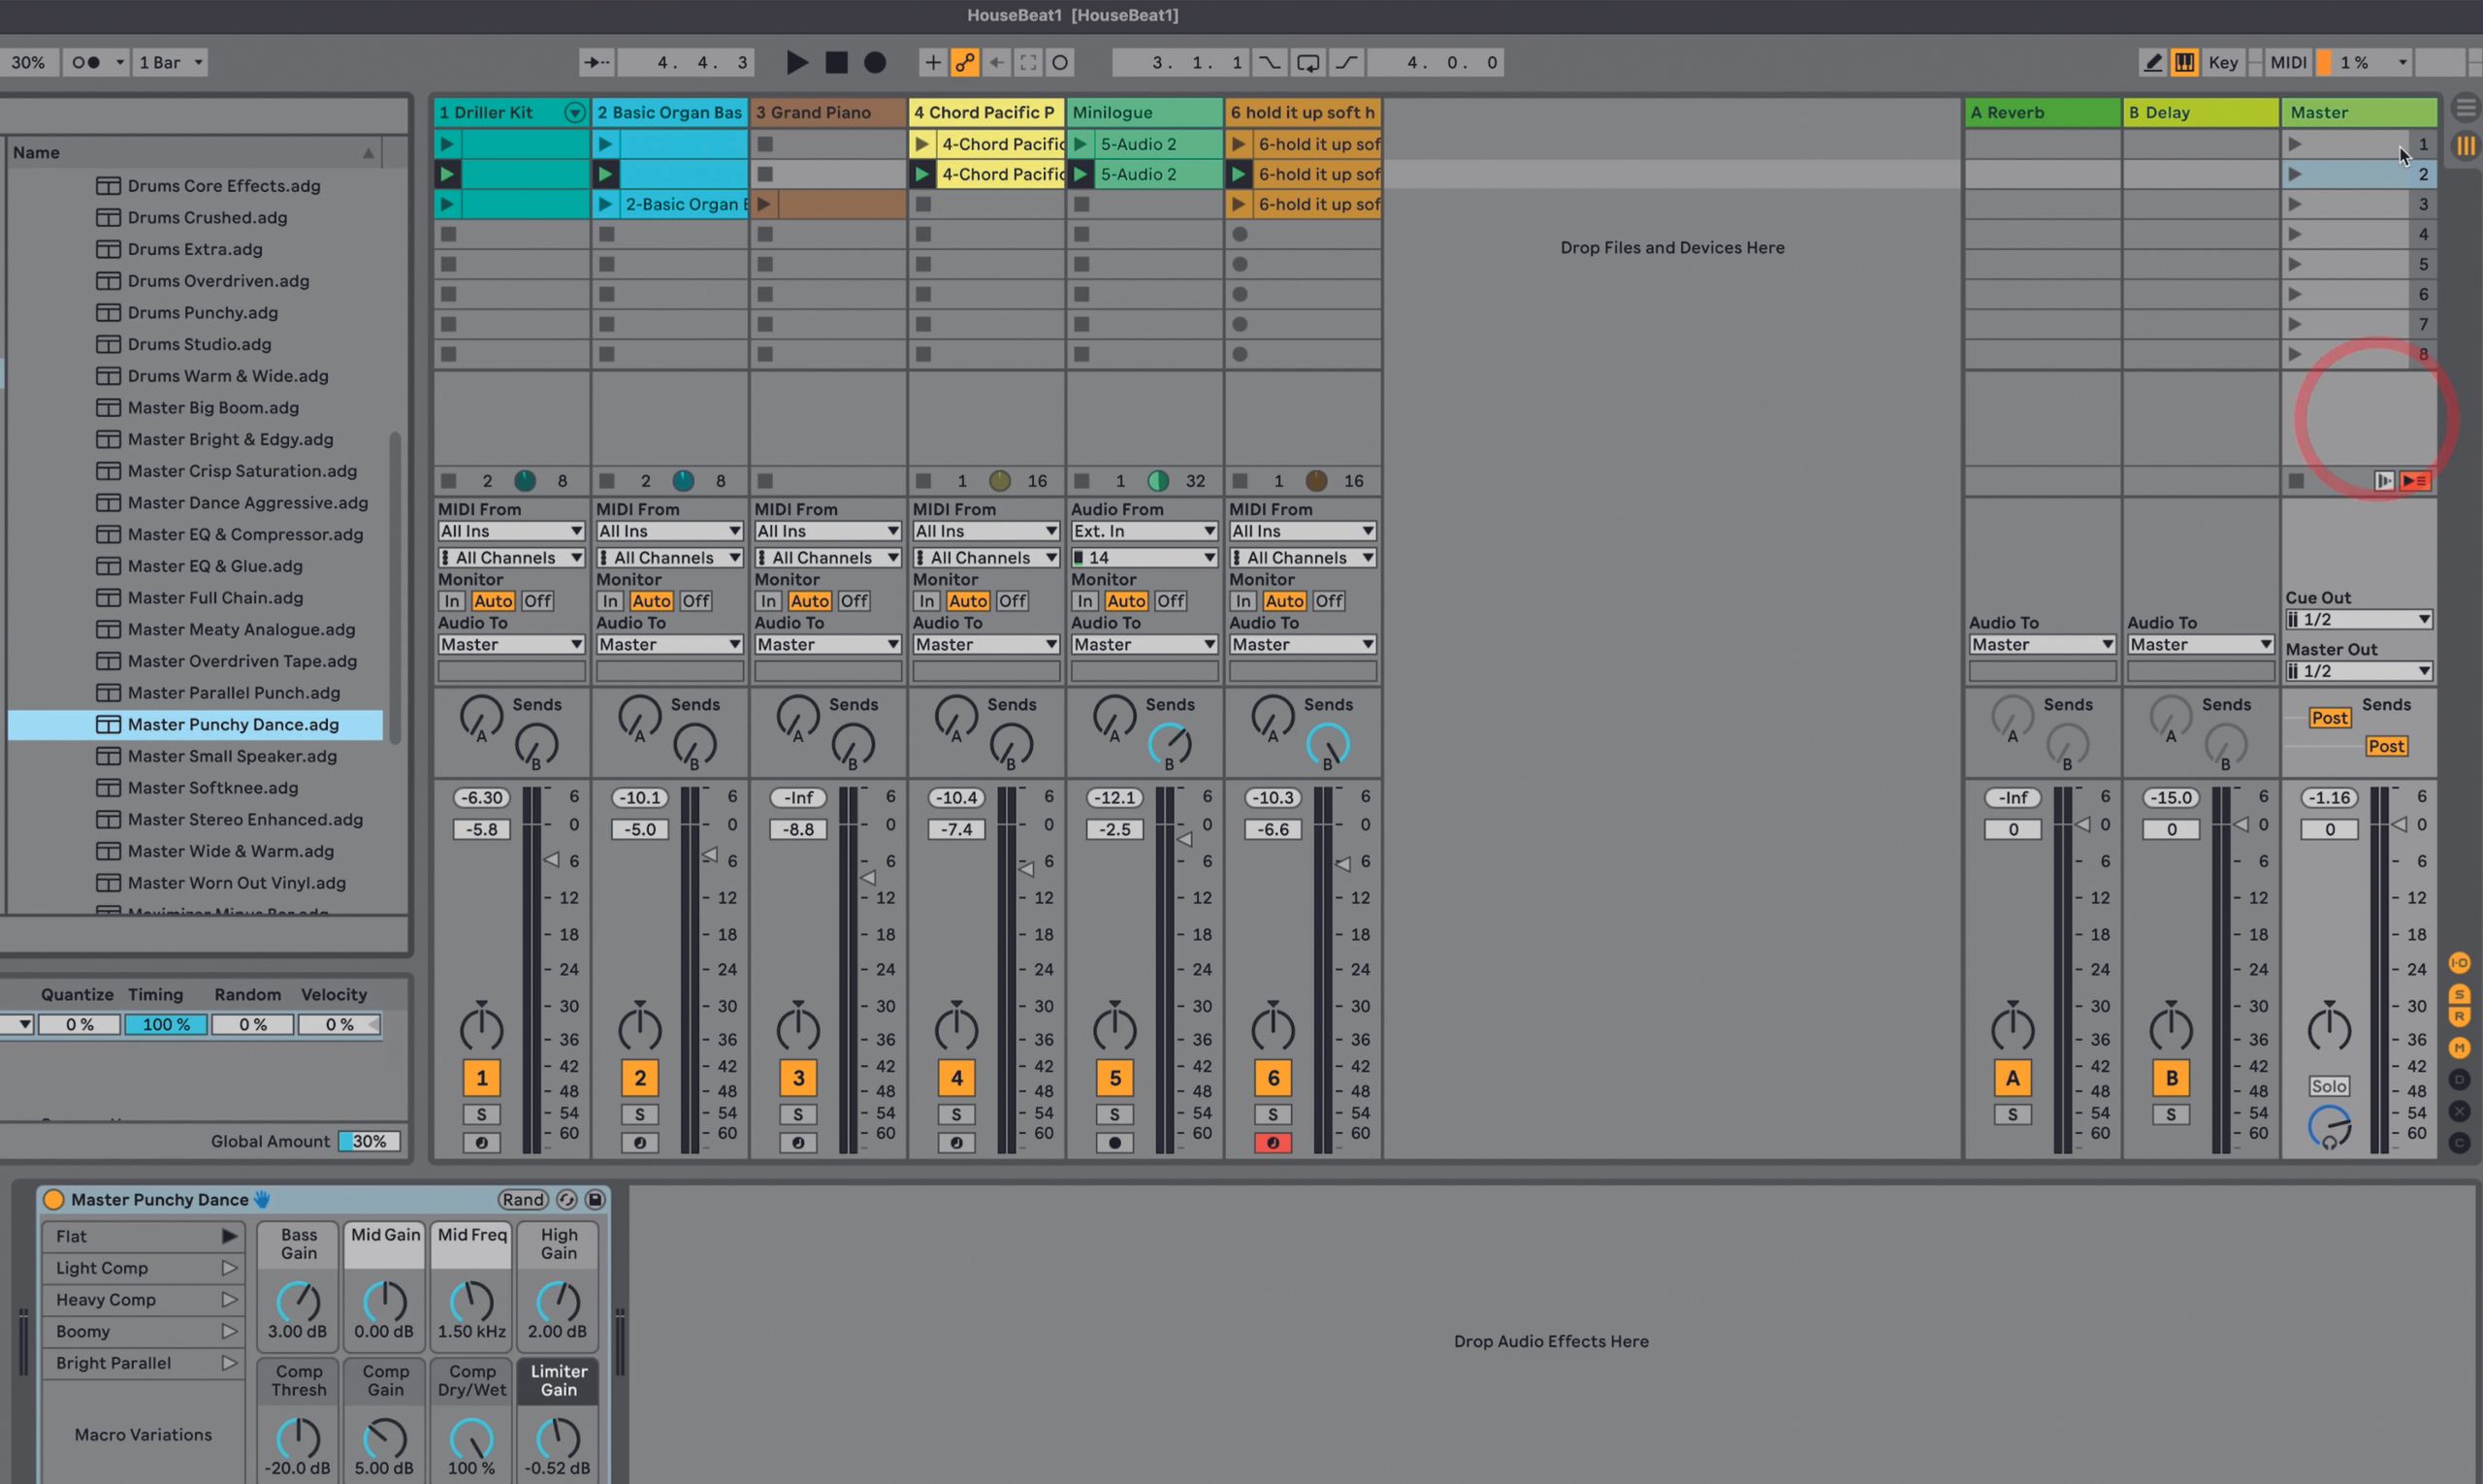Show or hide Sends section button
The height and width of the screenshot is (1484, 2483).
(2459, 994)
